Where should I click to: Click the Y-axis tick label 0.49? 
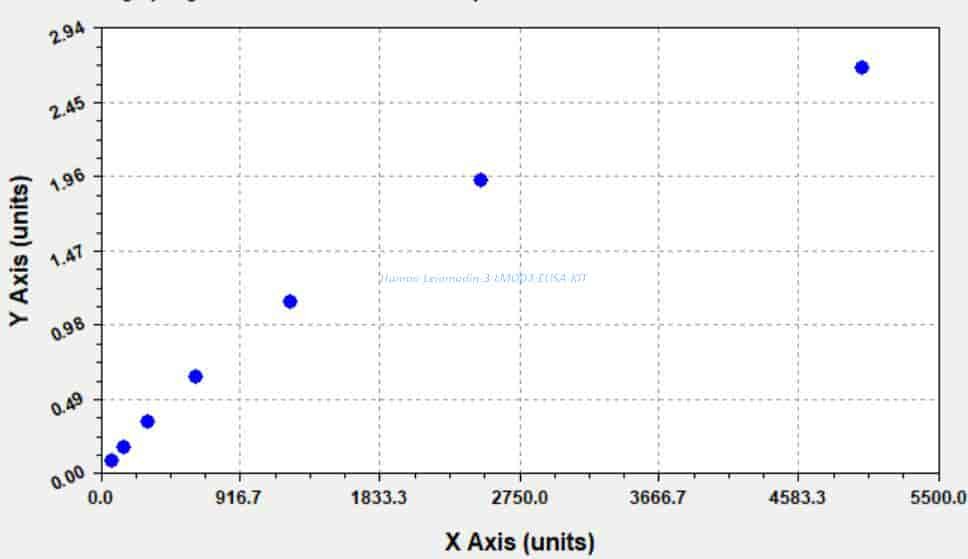pos(68,405)
